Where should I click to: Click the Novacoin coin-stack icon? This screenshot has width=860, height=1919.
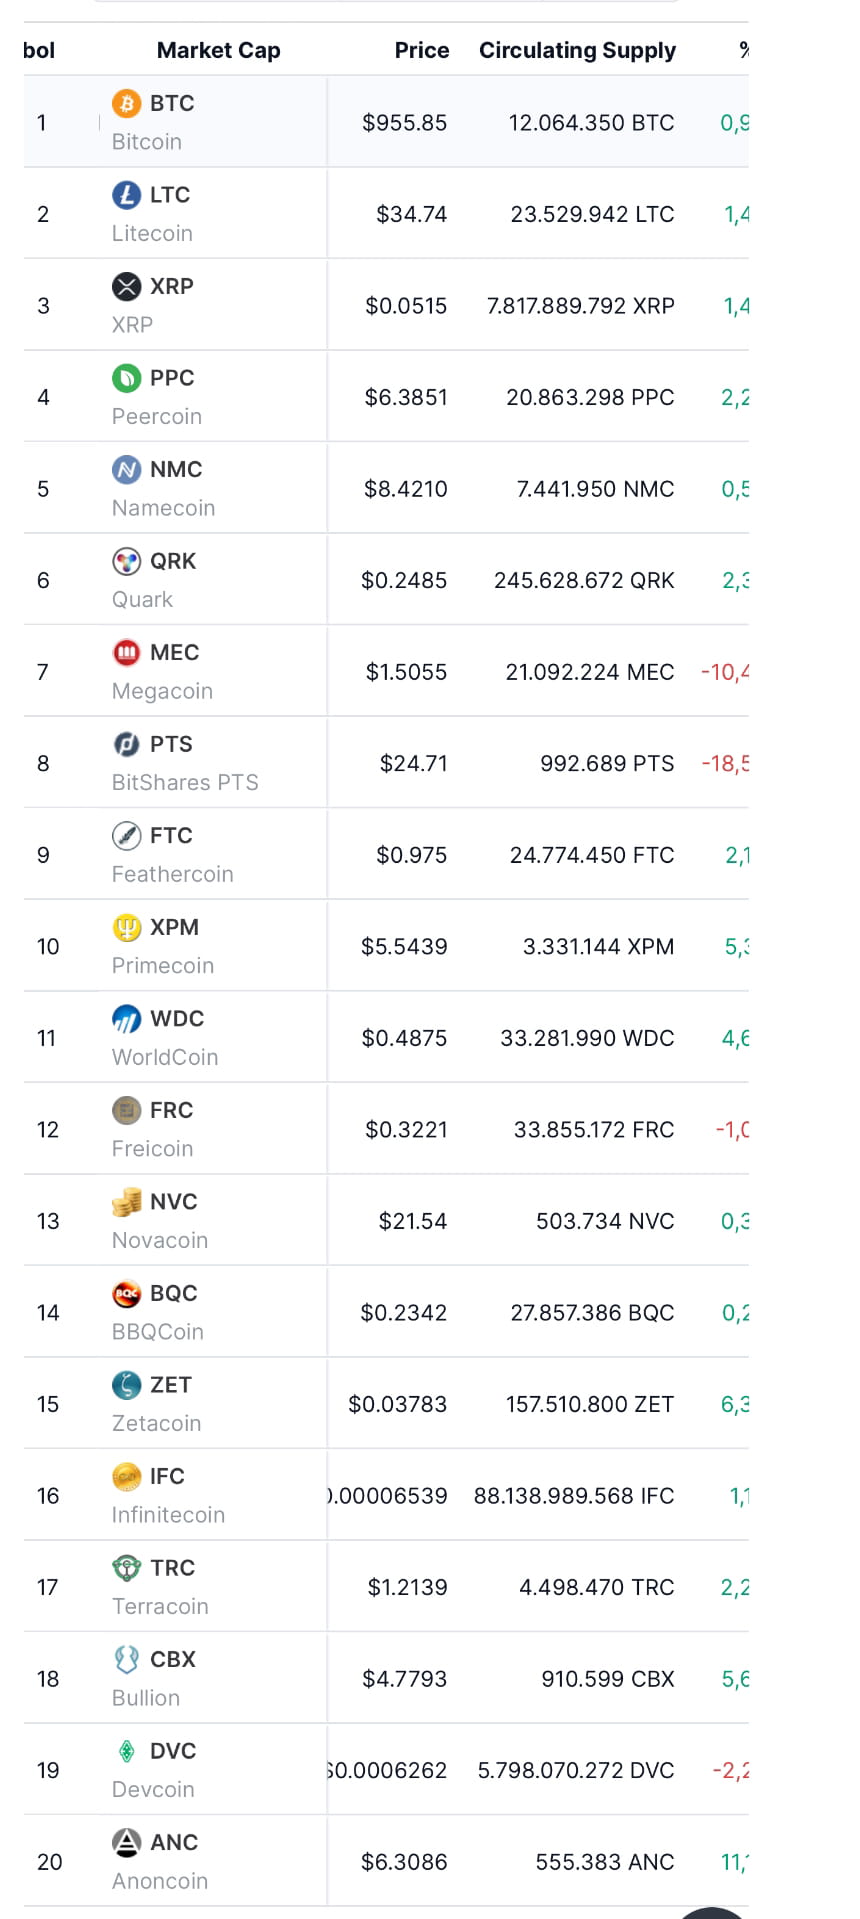(x=125, y=1201)
